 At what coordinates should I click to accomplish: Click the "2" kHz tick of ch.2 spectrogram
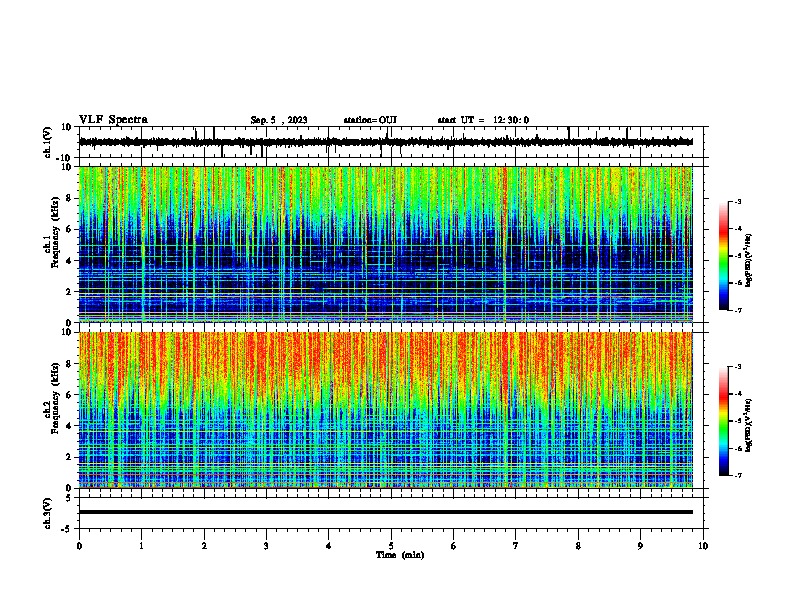[69, 457]
